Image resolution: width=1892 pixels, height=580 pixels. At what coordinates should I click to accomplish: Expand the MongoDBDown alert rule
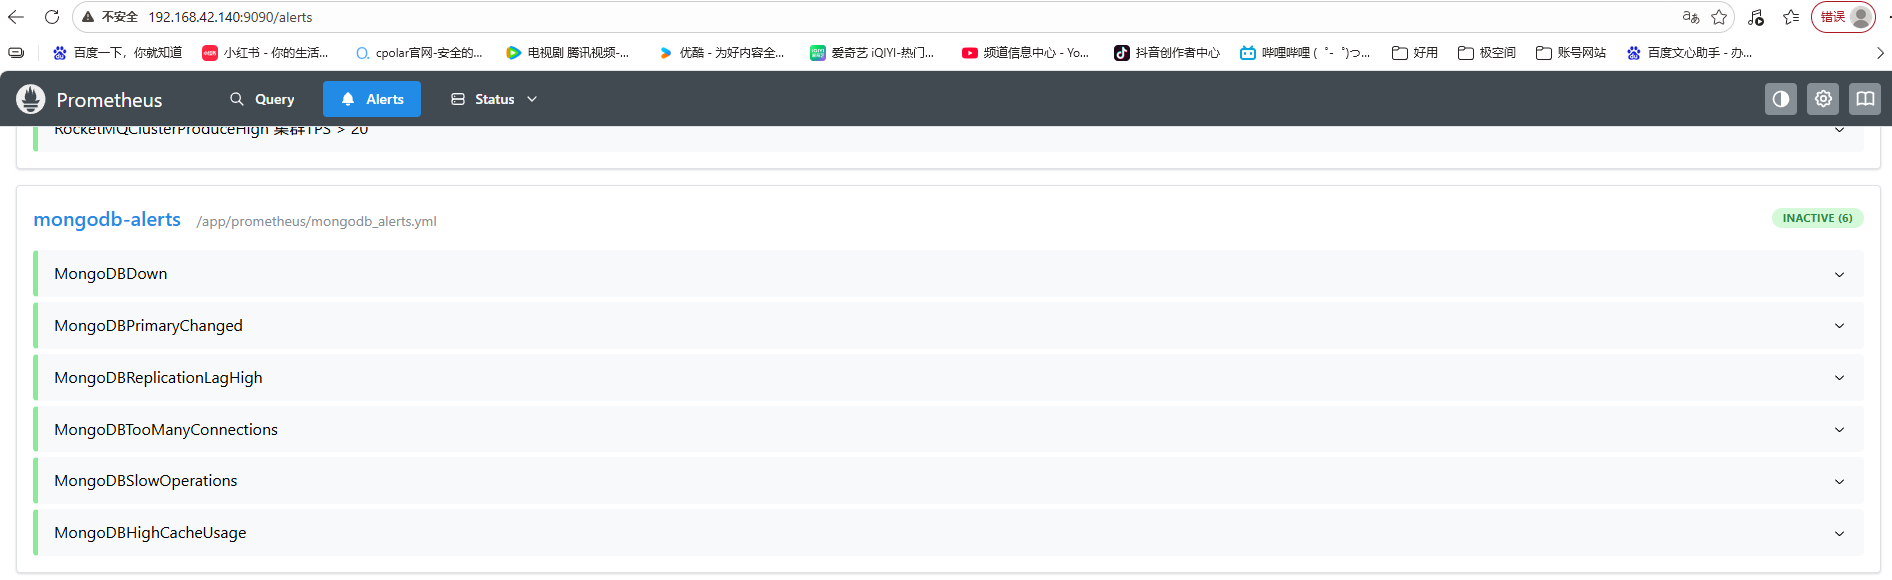click(110, 274)
